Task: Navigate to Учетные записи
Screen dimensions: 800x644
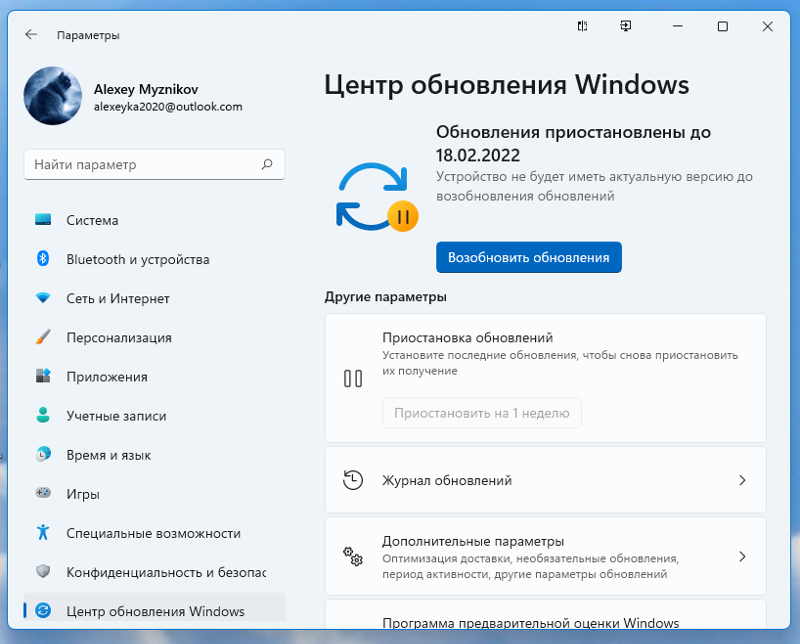Action: [x=155, y=415]
